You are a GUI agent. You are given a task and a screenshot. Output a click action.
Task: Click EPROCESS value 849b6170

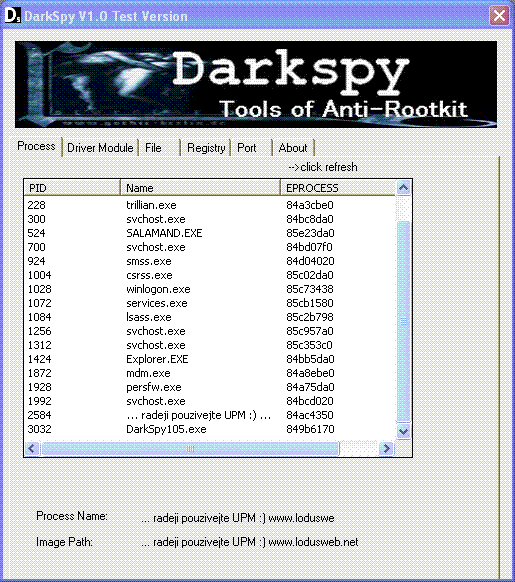tap(310, 429)
